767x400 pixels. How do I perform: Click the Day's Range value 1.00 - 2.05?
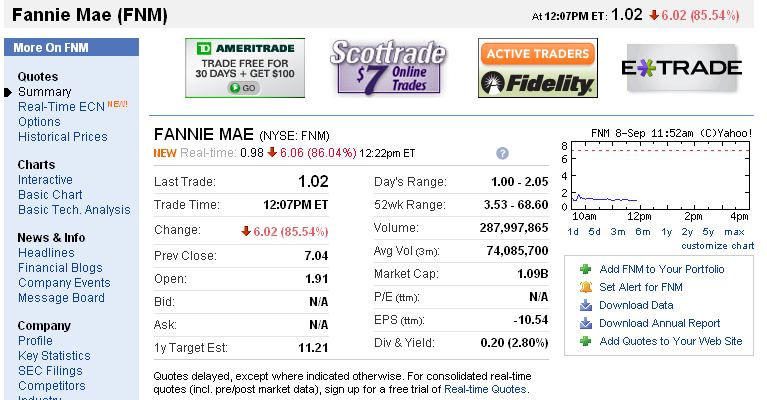pos(519,182)
